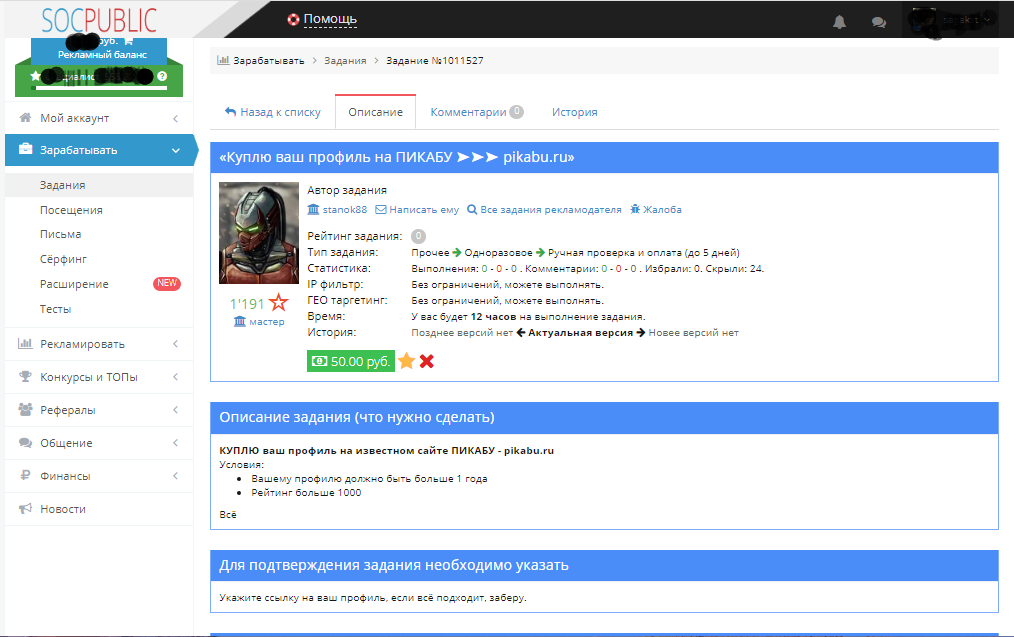Image resolution: width=1014 pixels, height=637 pixels.
Task: Click the people icon beside Рефералы
Action: pyautogui.click(x=25, y=409)
